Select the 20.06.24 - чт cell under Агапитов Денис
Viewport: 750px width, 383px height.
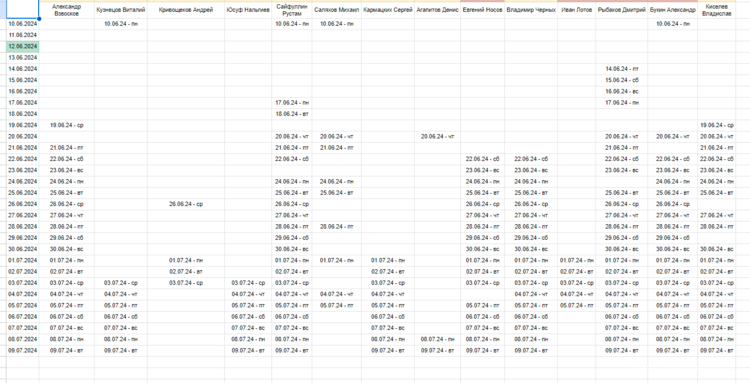(438, 137)
